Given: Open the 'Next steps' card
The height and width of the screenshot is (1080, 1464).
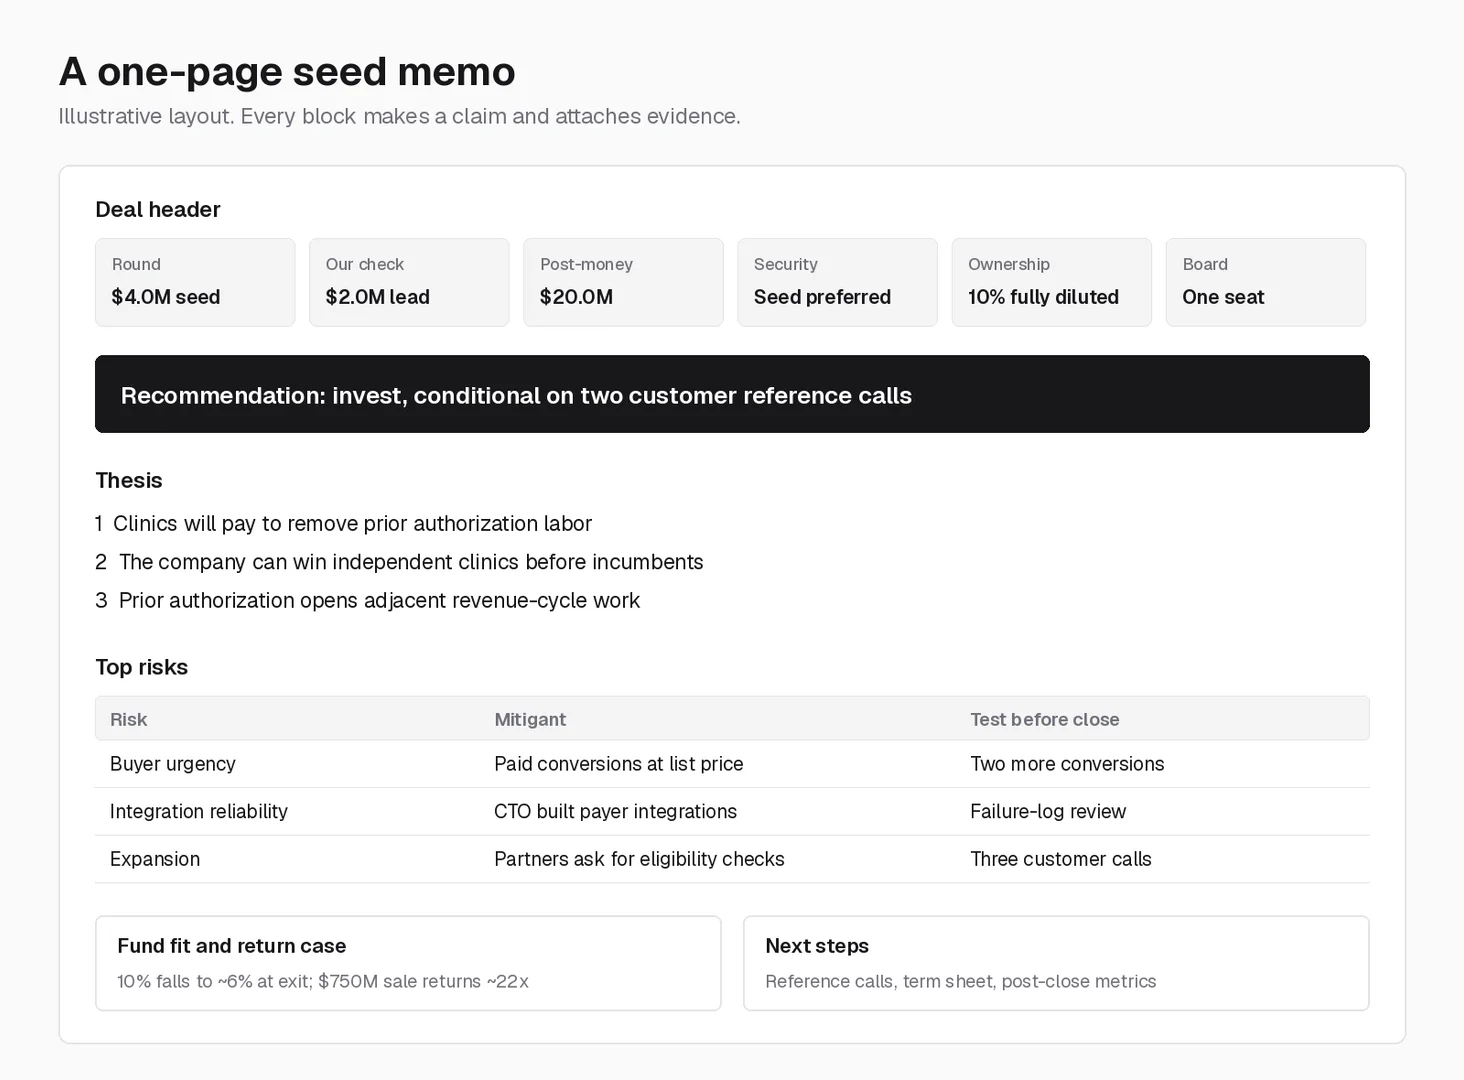Looking at the screenshot, I should 1056,963.
